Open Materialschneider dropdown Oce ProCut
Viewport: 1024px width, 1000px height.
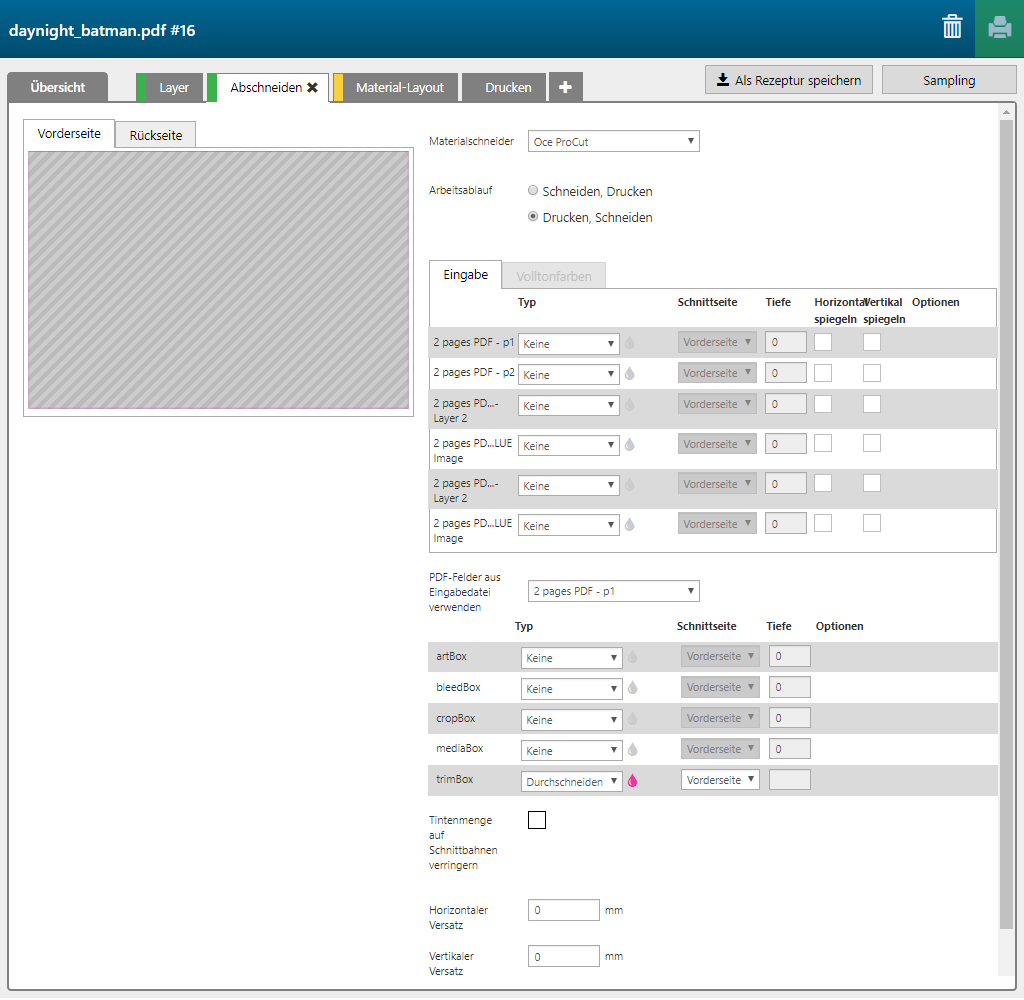pyautogui.click(x=613, y=142)
